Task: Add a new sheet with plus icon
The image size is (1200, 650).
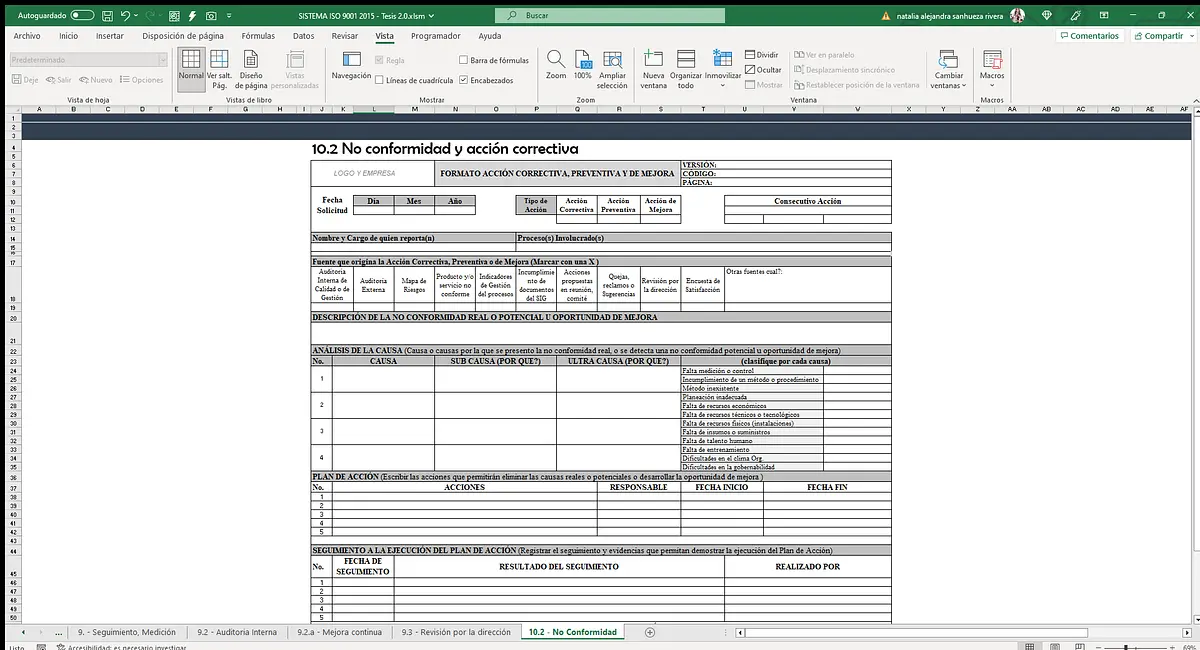Action: point(650,632)
